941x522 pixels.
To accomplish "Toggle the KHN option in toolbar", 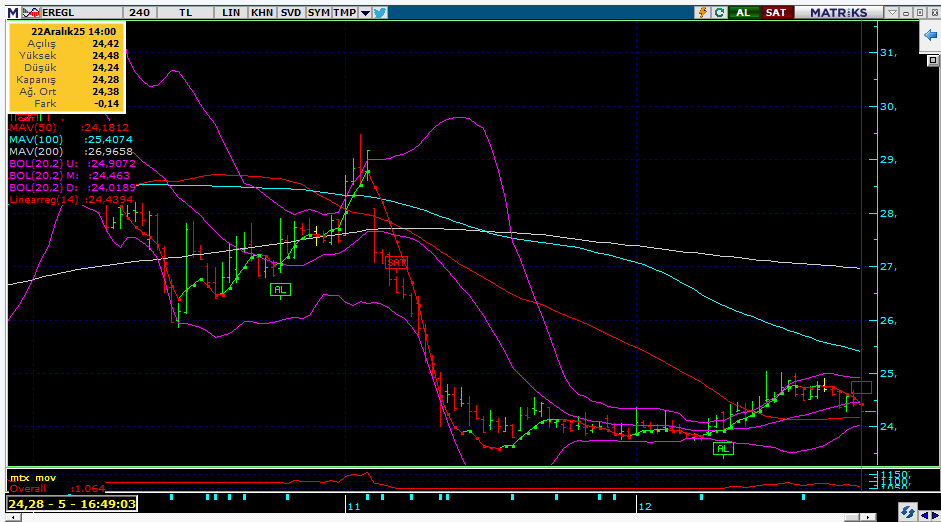I will (261, 12).
